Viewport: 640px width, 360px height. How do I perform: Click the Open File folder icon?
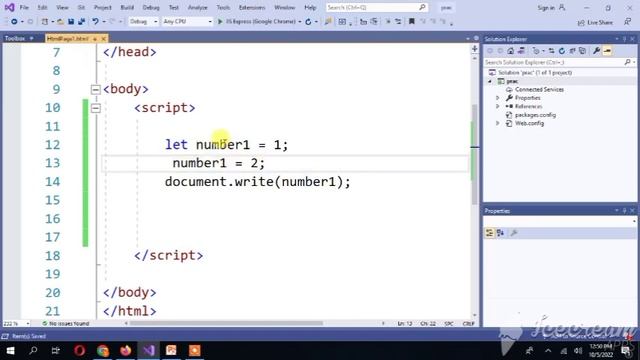point(60,22)
